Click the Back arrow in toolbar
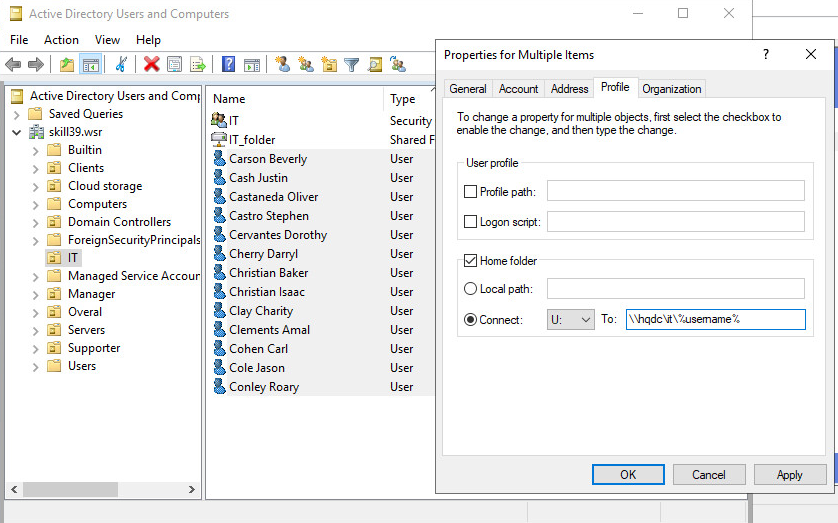Image resolution: width=838 pixels, height=523 pixels. (13, 65)
